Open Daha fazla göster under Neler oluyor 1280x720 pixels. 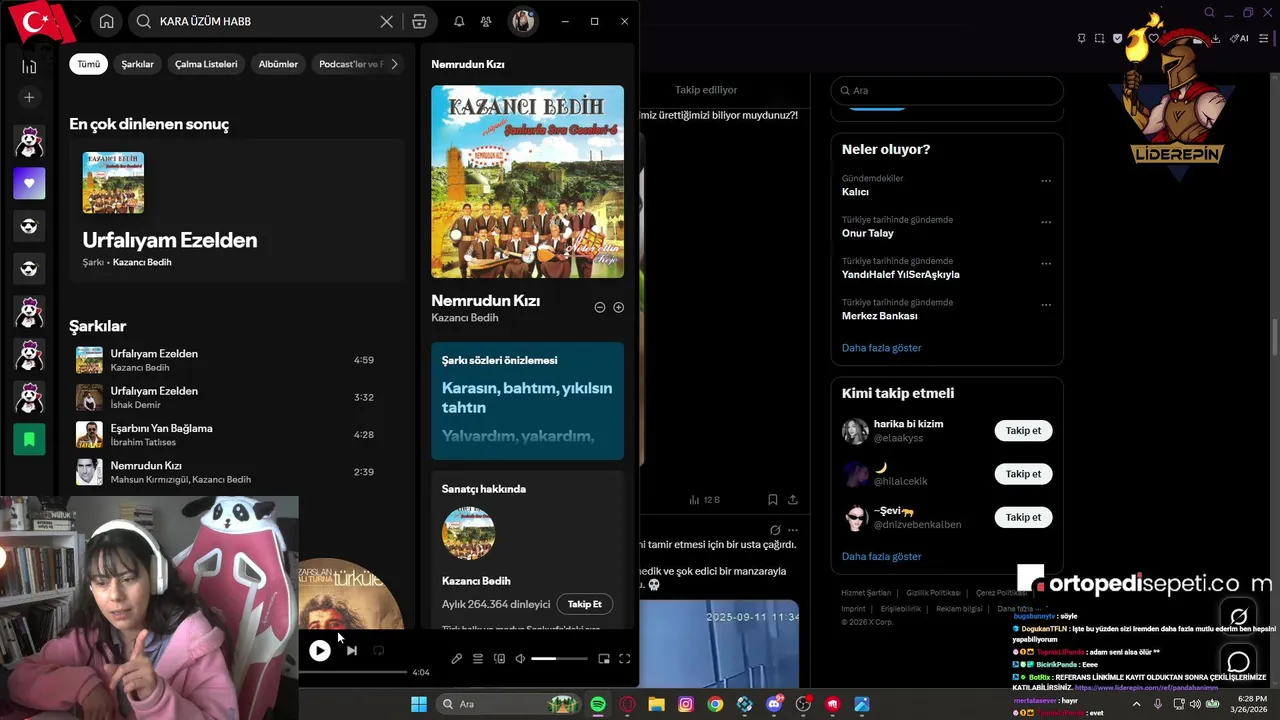point(881,348)
